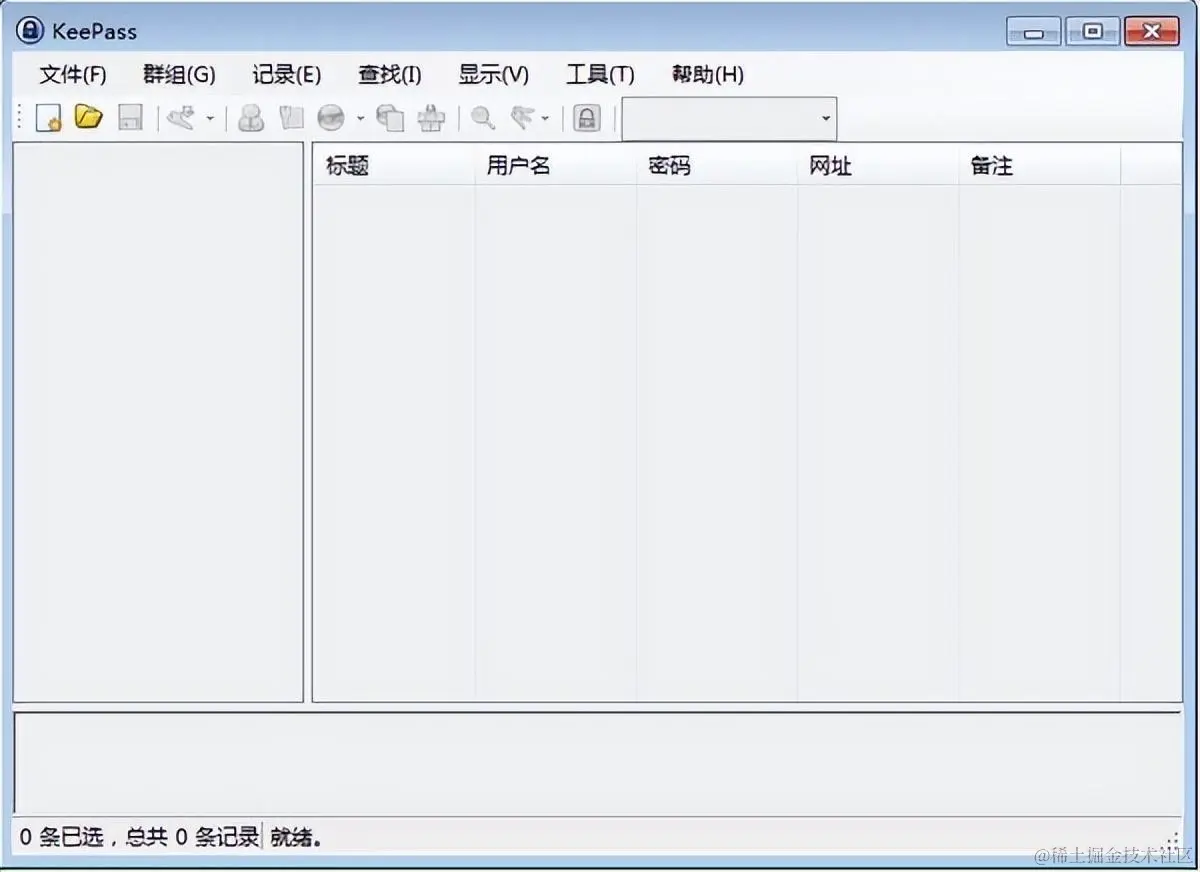The image size is (1200, 872).
Task: Click the Show entries key icon
Action: (x=523, y=118)
